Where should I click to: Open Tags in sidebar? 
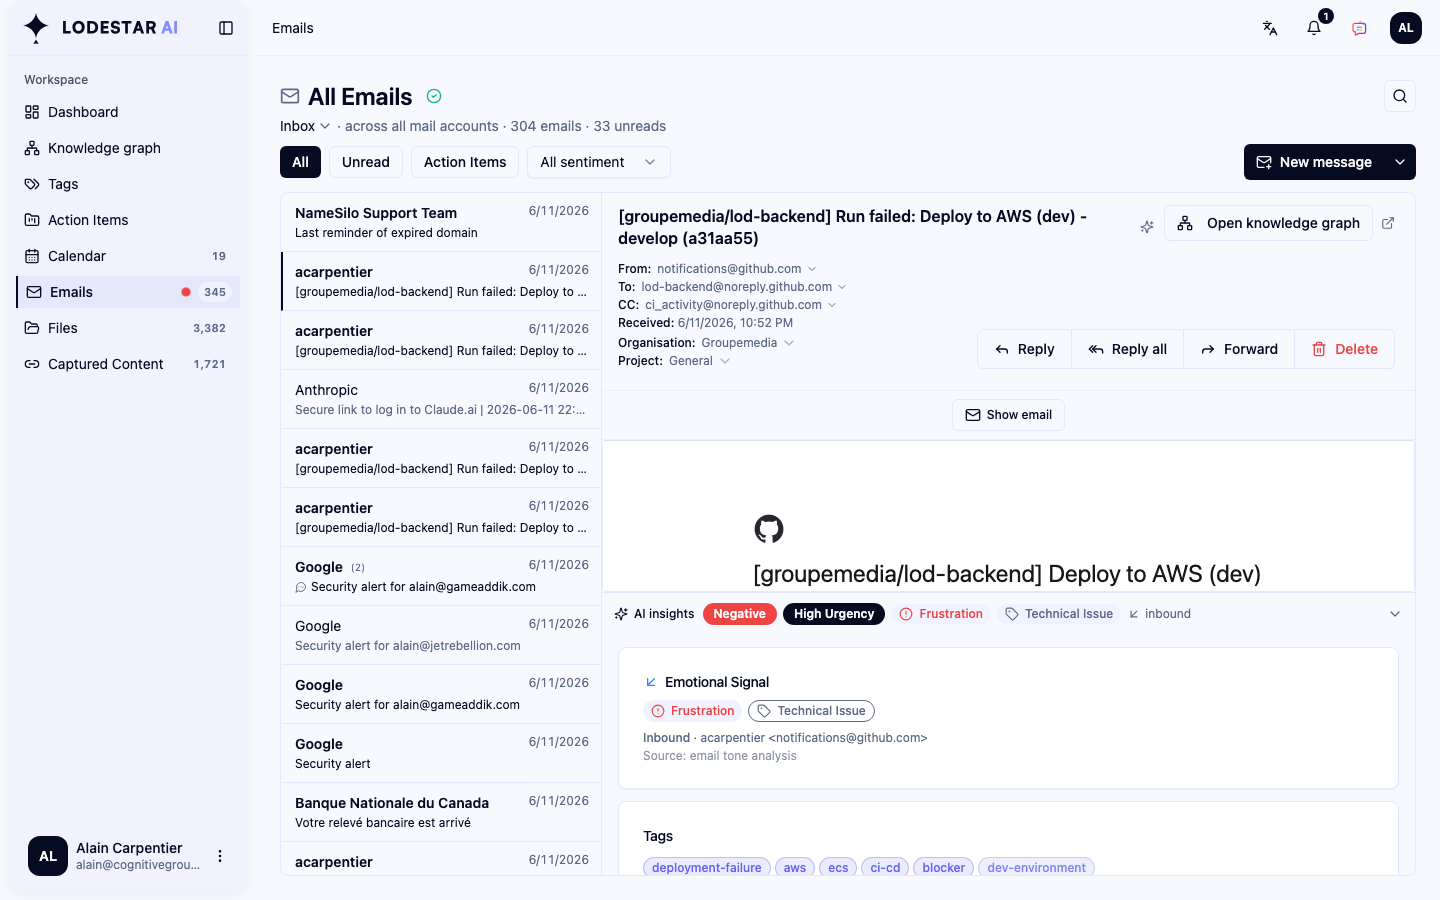coord(128,184)
